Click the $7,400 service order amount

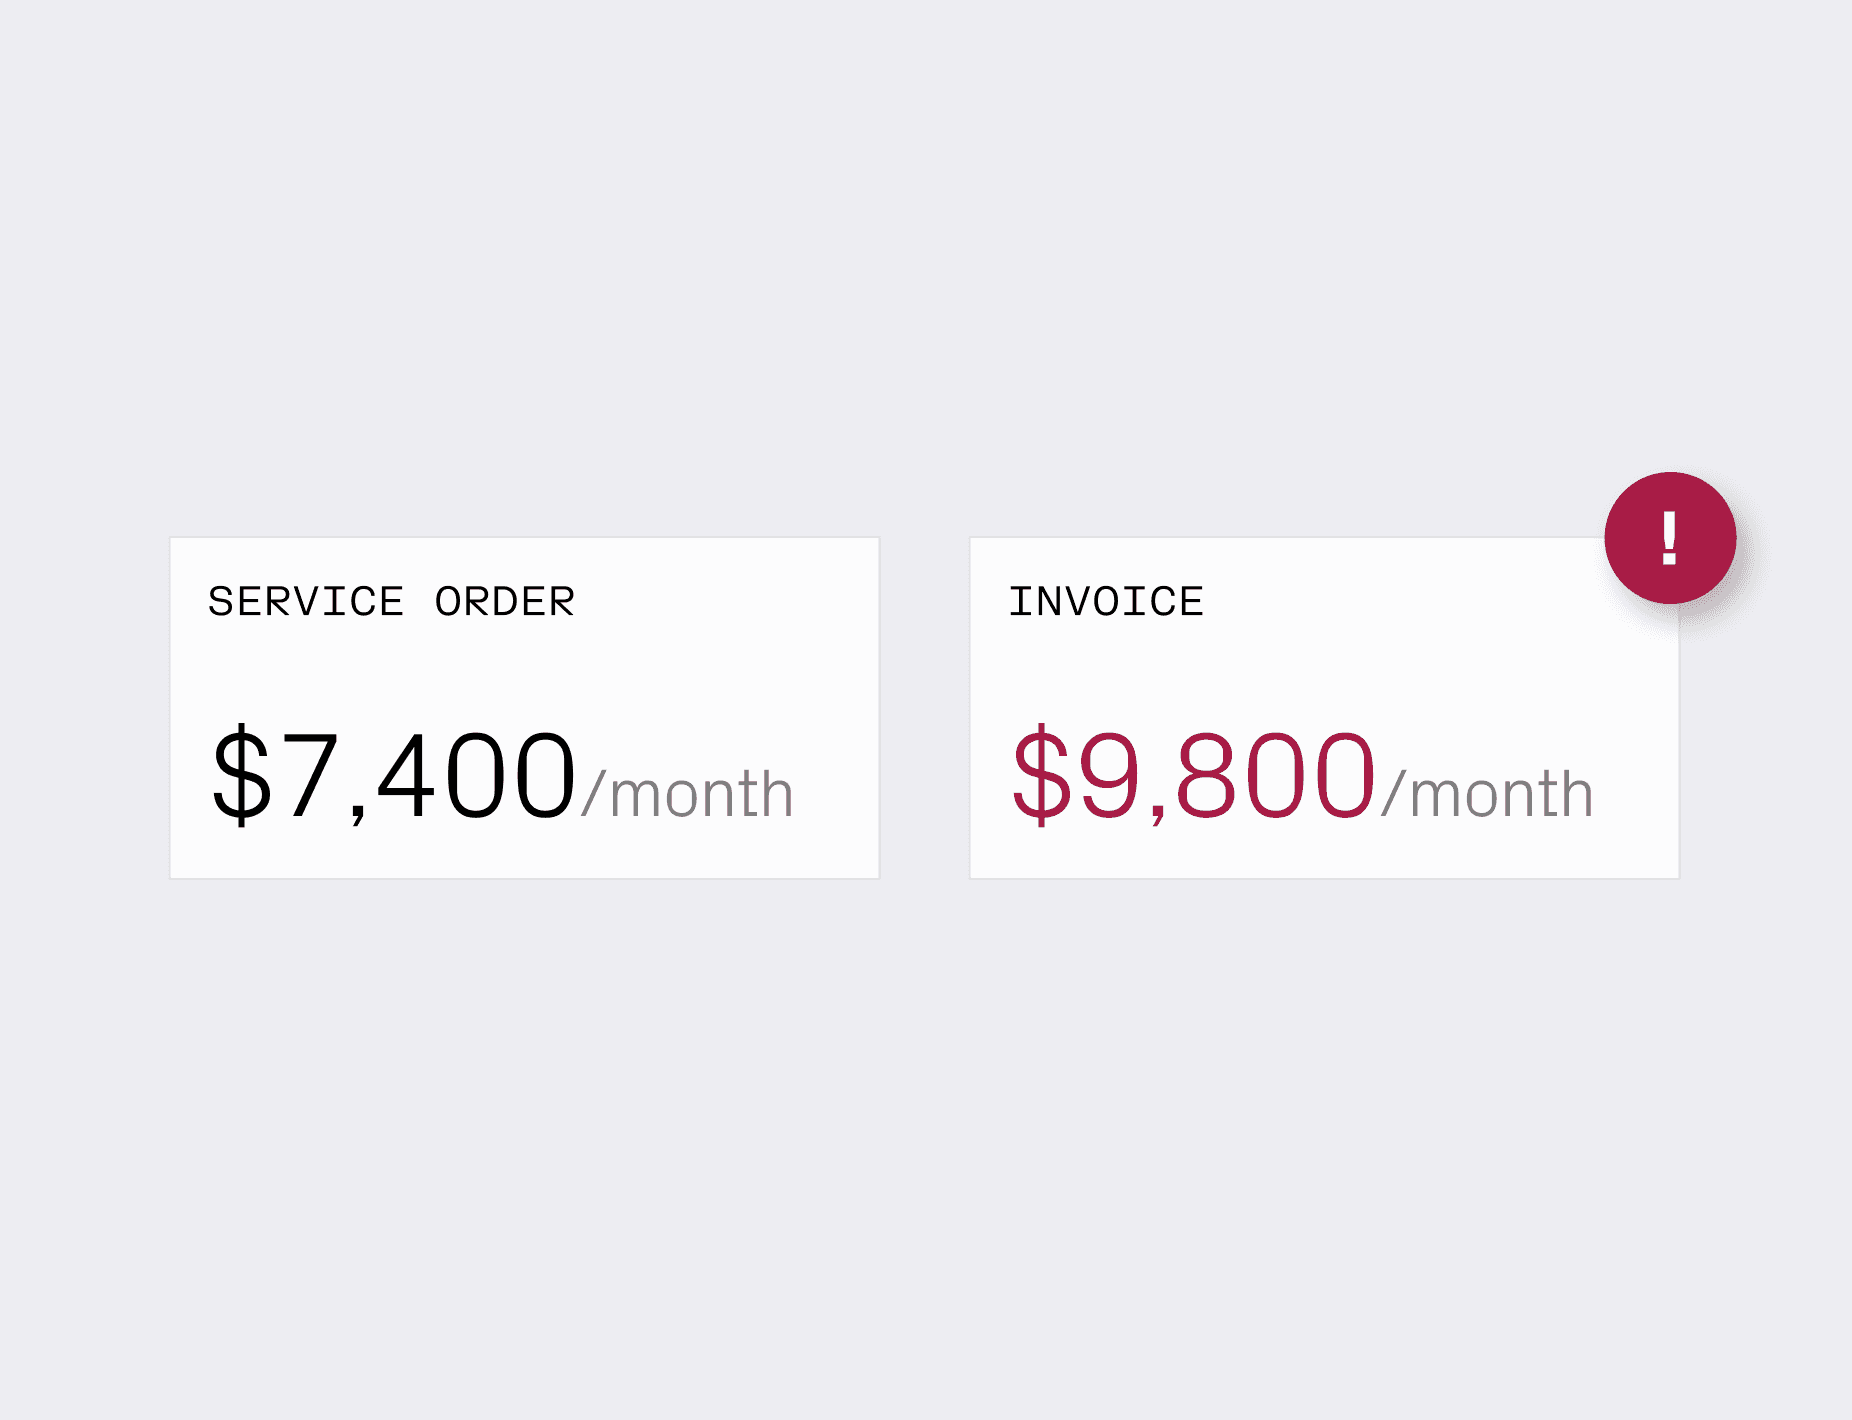394,775
